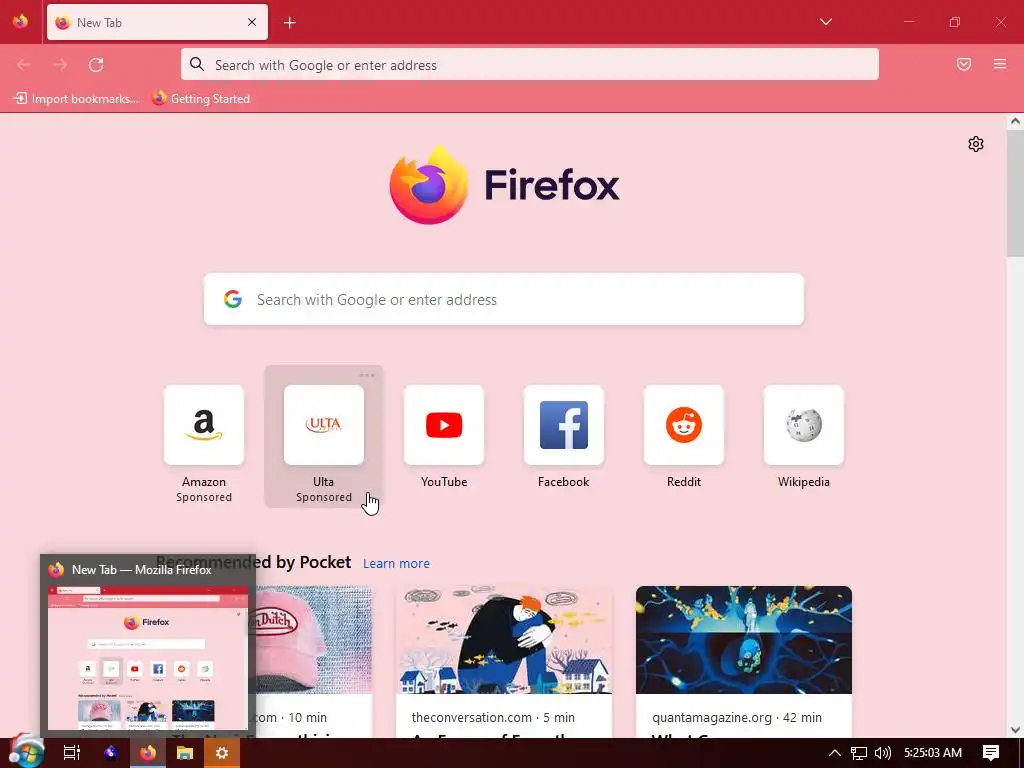
Task: Click Learn more link for Pocket
Action: pyautogui.click(x=396, y=564)
